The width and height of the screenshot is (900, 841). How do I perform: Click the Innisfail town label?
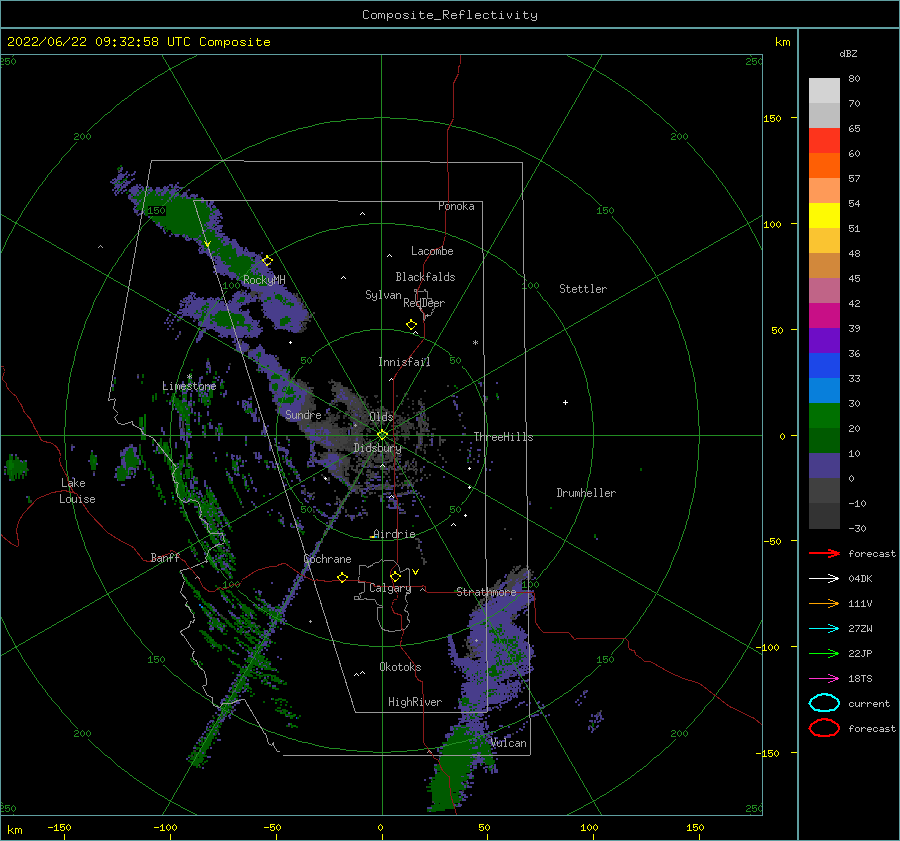(404, 362)
